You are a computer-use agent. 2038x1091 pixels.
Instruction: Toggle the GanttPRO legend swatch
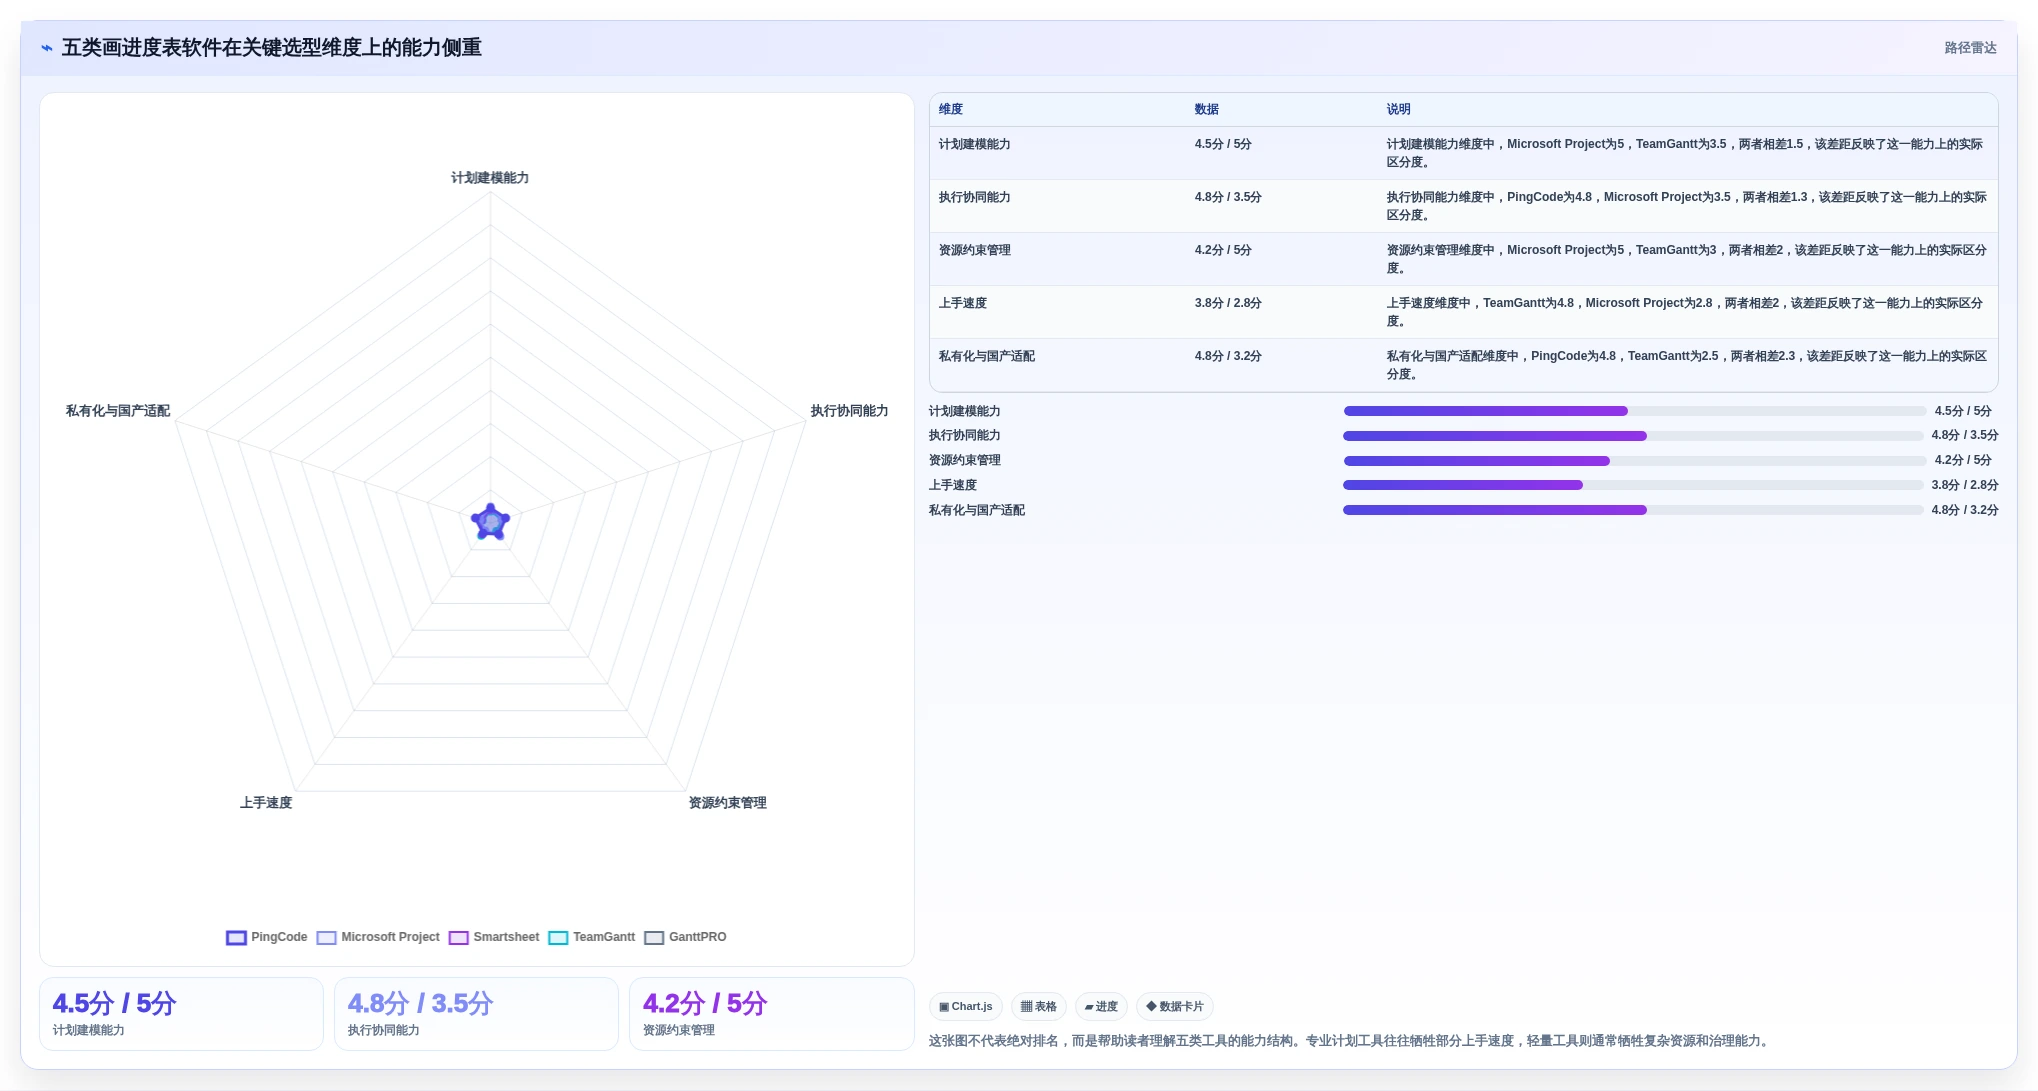pos(654,938)
